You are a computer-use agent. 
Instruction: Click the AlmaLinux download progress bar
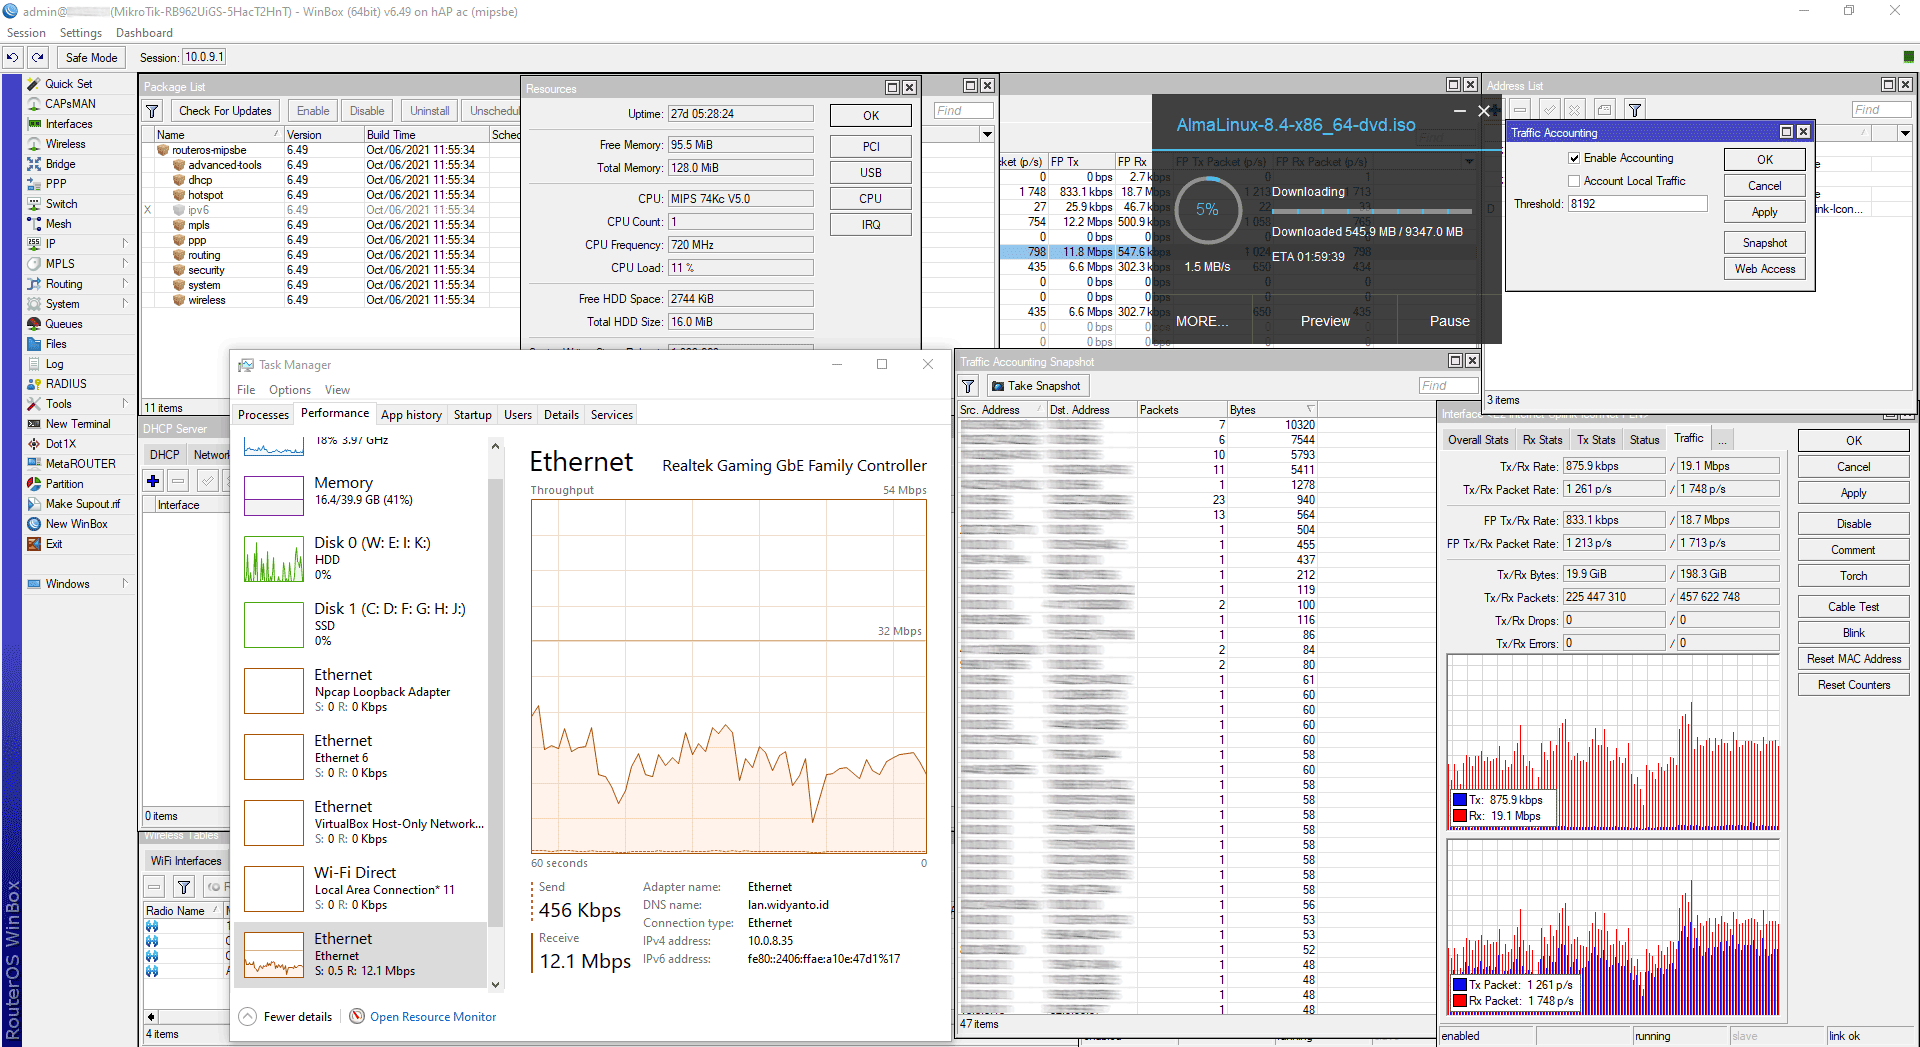click(x=1370, y=211)
